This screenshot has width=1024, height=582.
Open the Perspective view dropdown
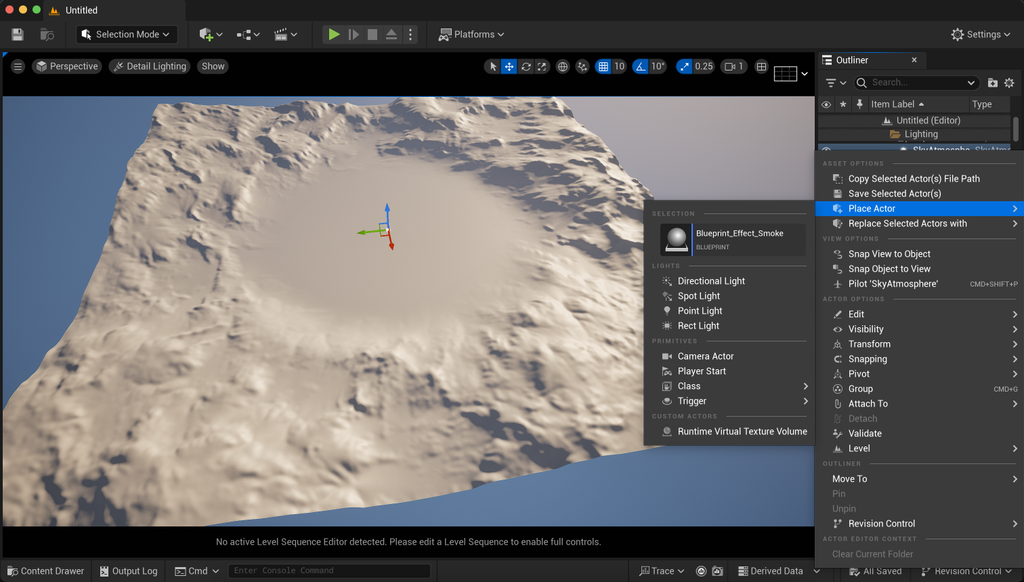point(66,66)
